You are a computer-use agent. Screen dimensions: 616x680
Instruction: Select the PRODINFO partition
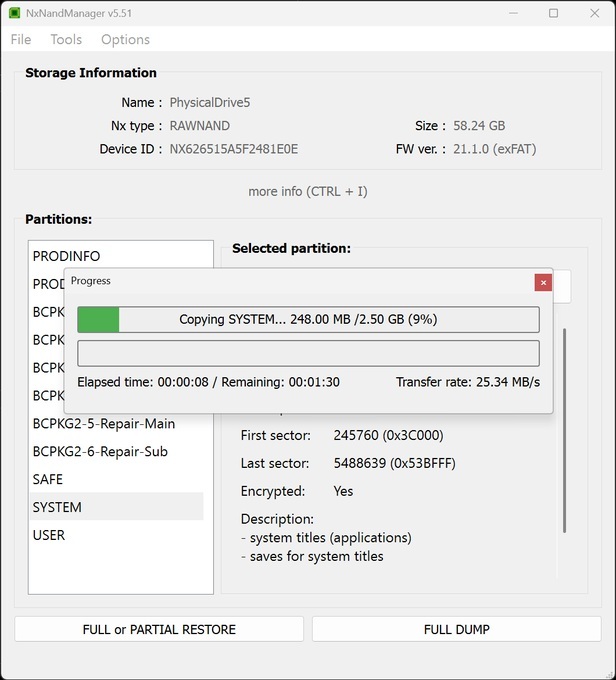click(66, 256)
